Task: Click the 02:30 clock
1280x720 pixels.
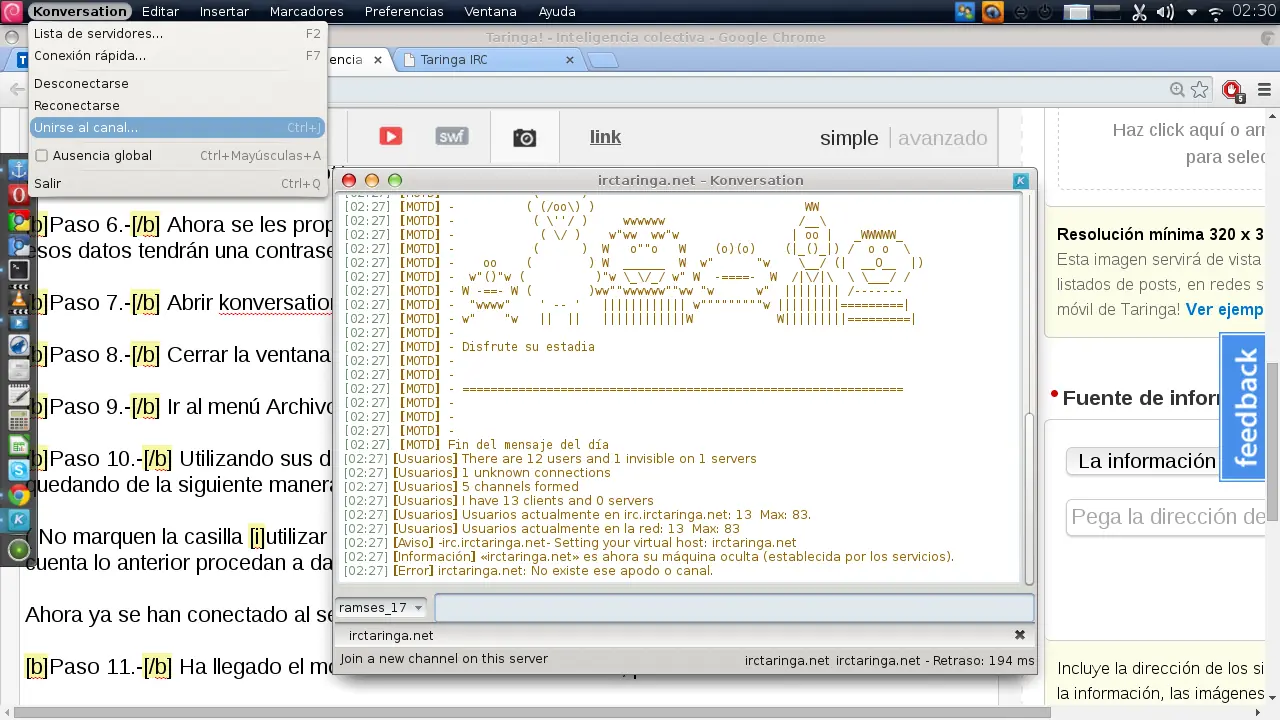Action: click(1254, 12)
